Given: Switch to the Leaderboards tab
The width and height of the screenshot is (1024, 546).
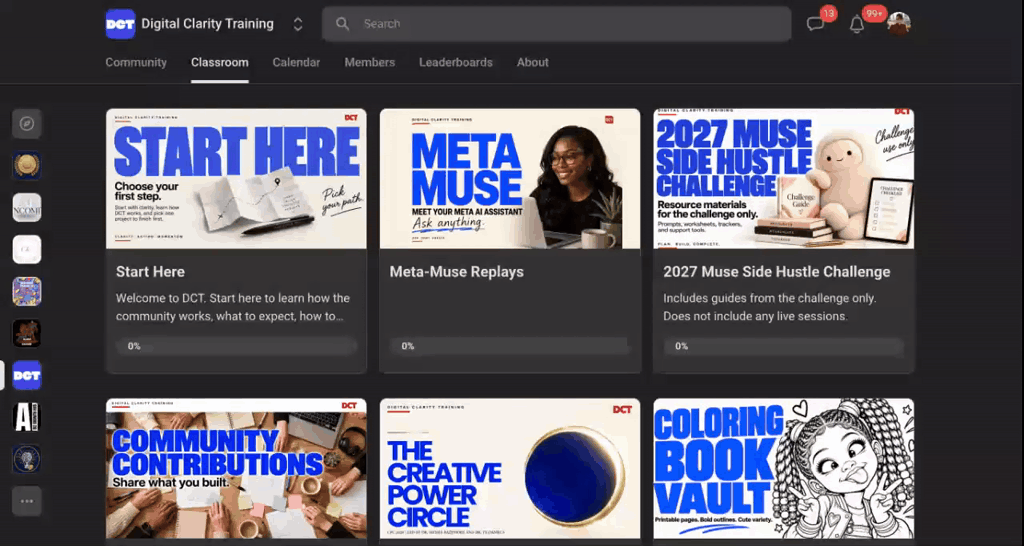Looking at the screenshot, I should click(x=456, y=63).
